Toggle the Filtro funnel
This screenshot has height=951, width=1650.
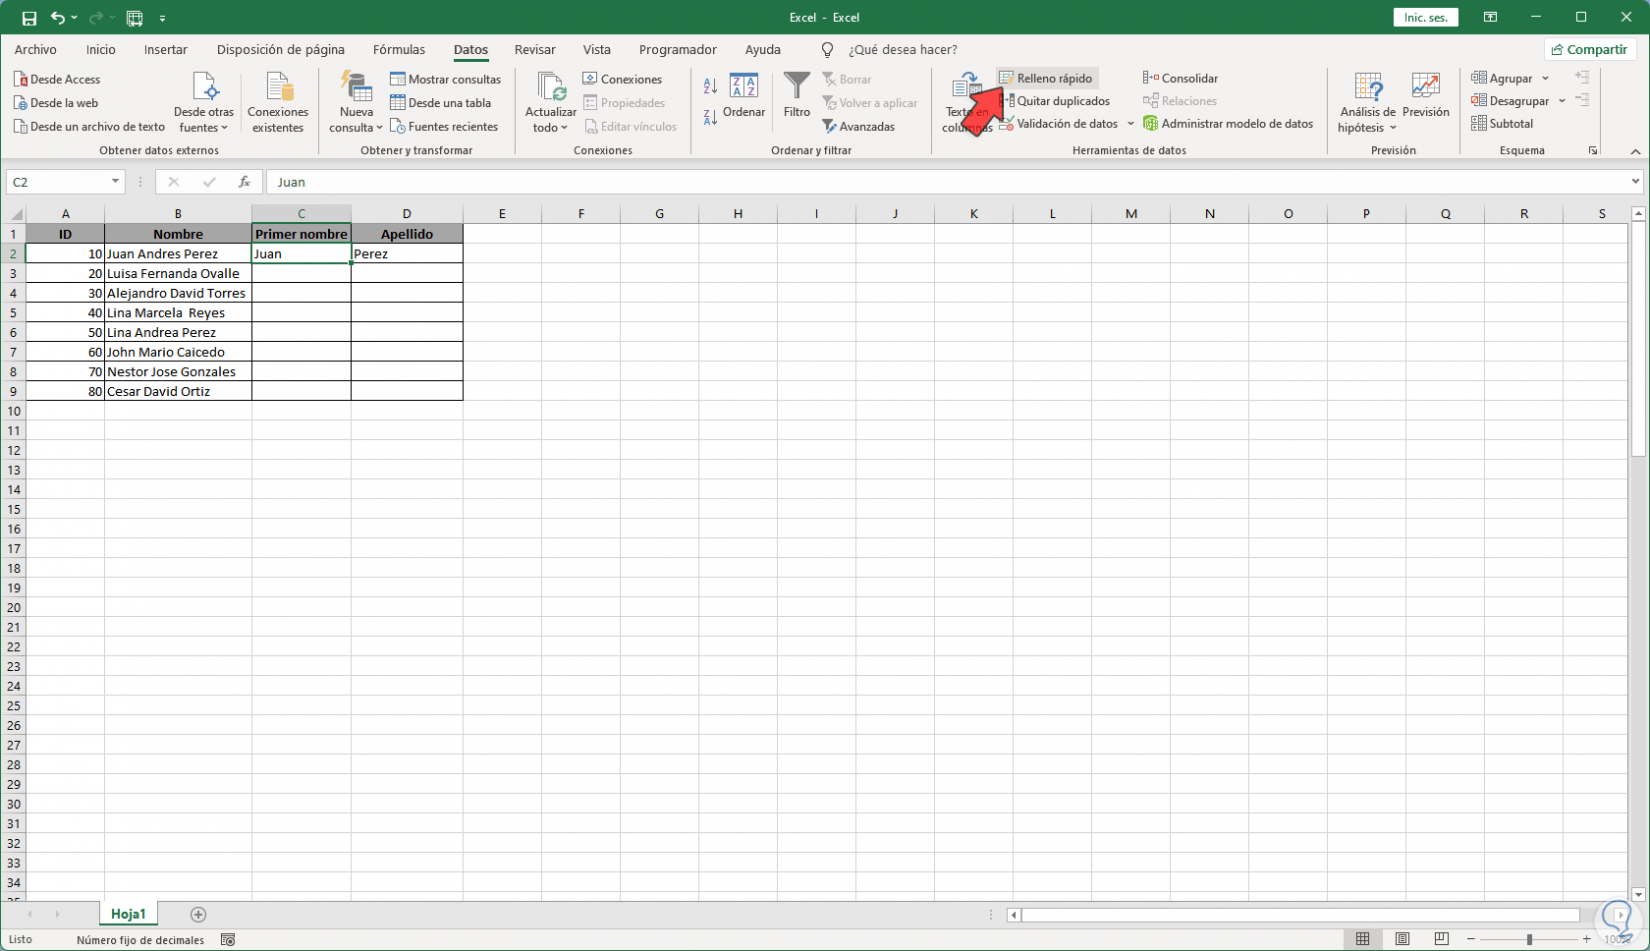797,96
